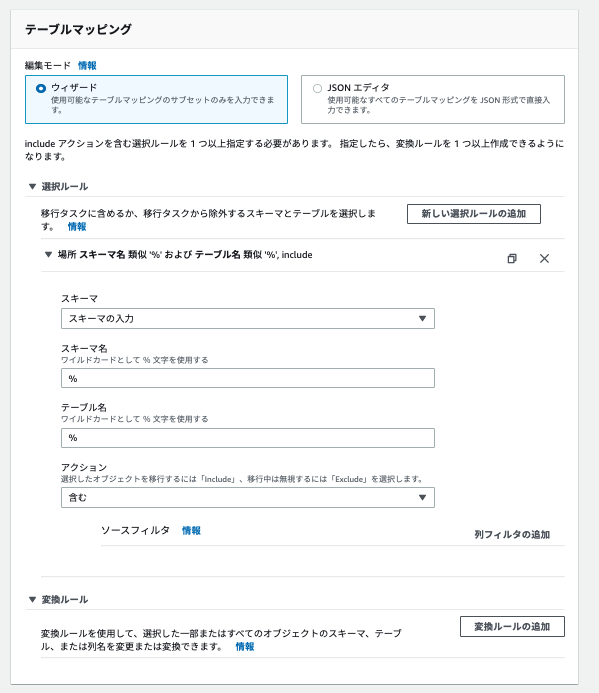Open 情報 link beside ソースフィルタ
Image resolution: width=599 pixels, height=693 pixels.
click(191, 530)
